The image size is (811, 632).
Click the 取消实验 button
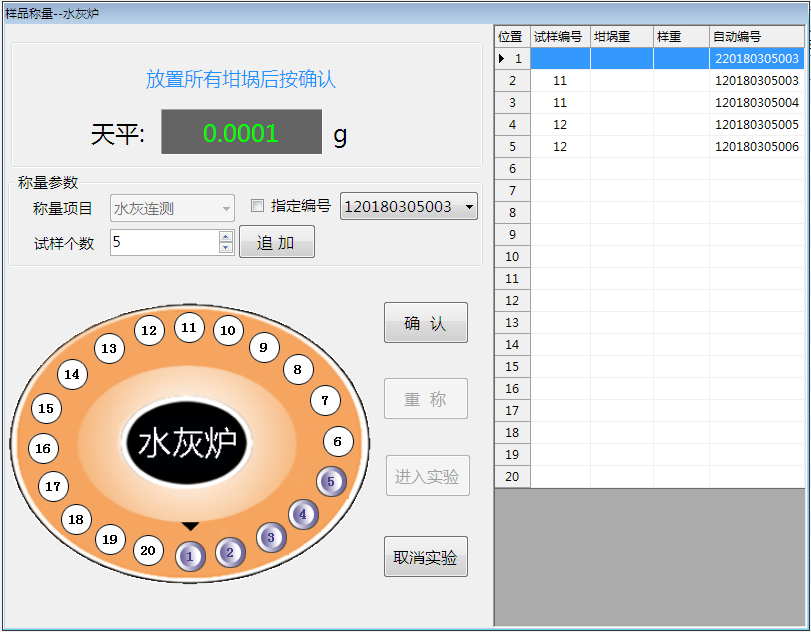[x=425, y=557]
